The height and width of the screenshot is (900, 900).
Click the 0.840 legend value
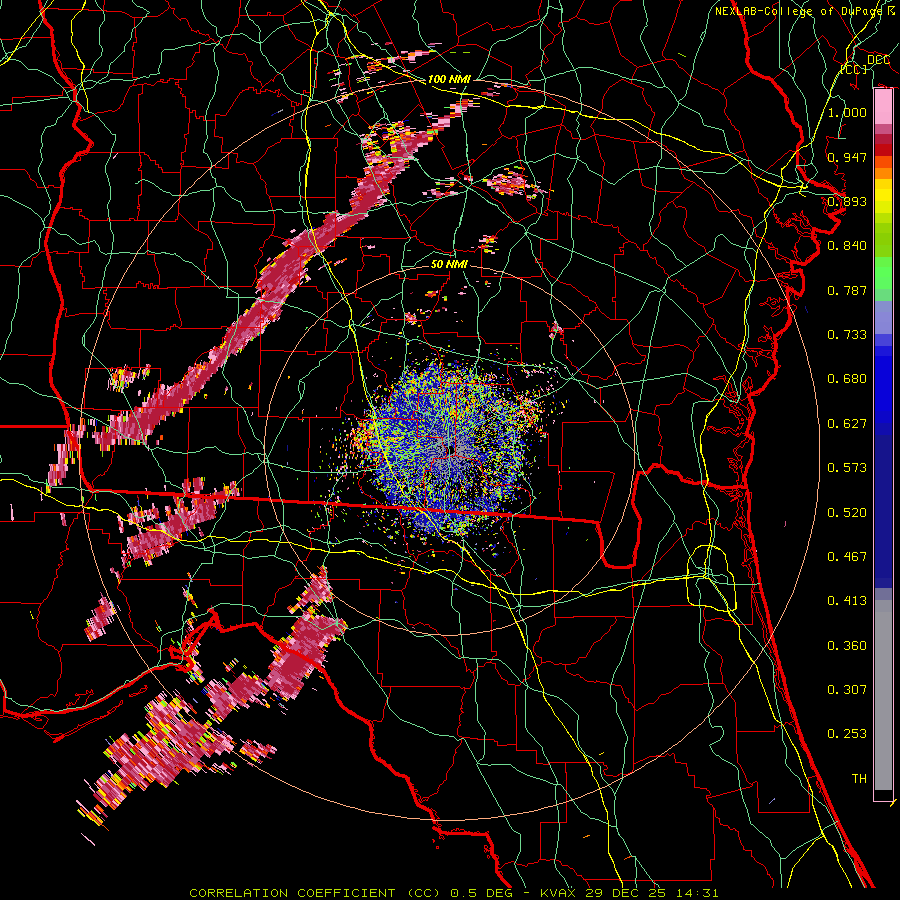tap(847, 246)
